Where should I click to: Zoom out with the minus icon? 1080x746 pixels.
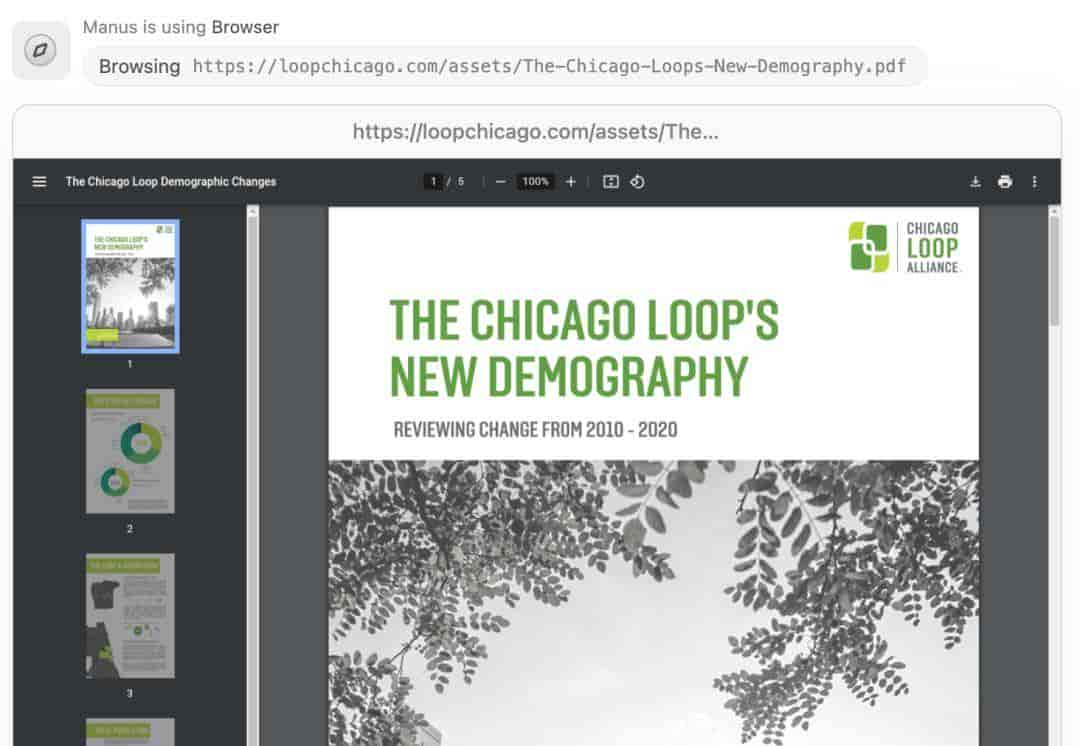501,182
